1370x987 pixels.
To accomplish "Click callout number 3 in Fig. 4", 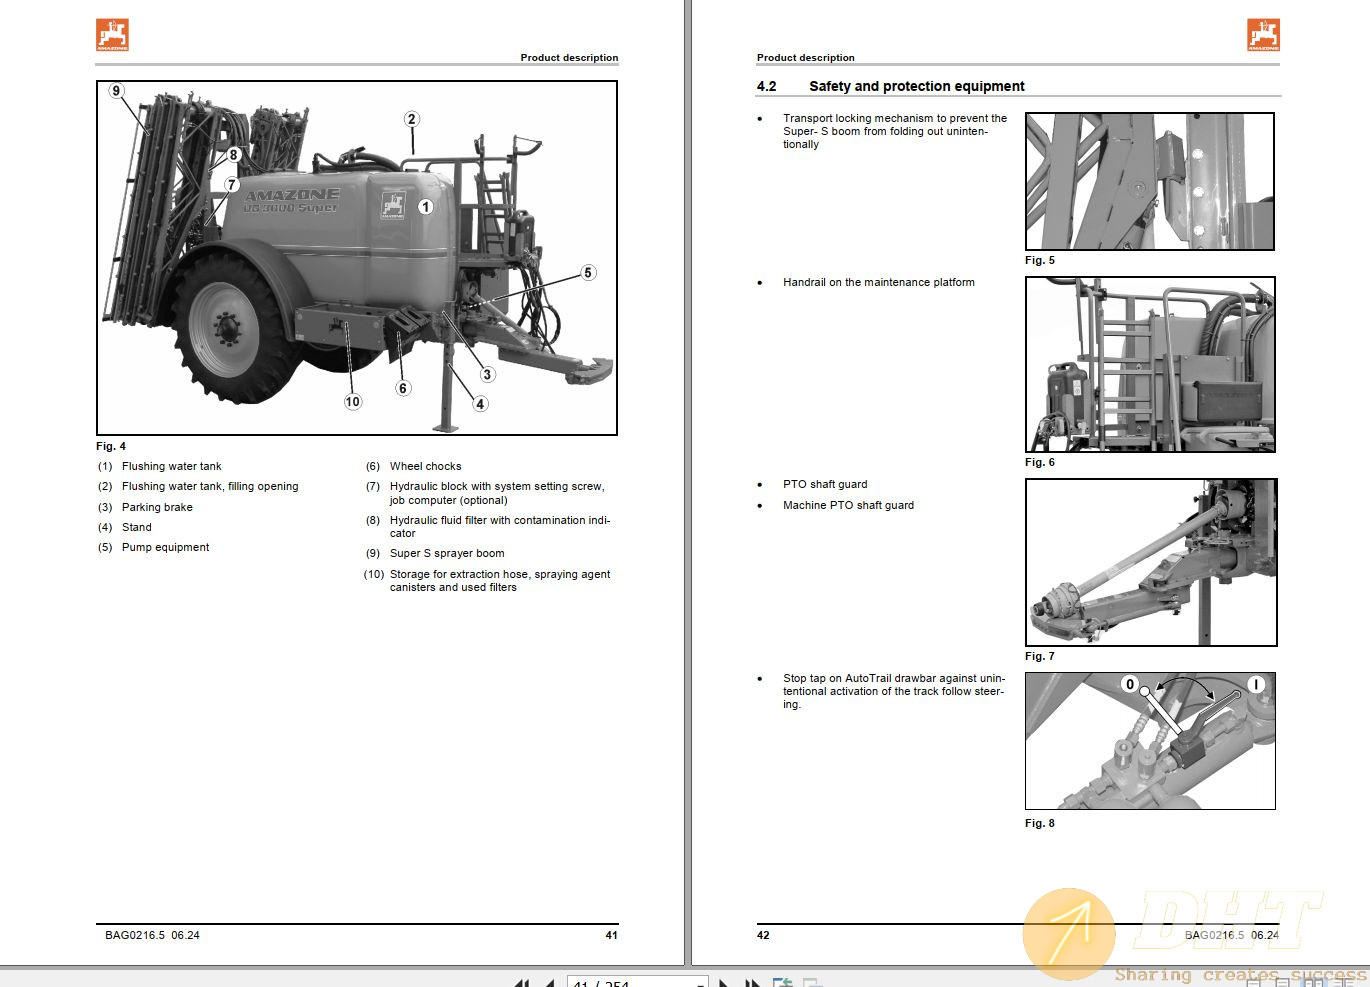I will (487, 375).
